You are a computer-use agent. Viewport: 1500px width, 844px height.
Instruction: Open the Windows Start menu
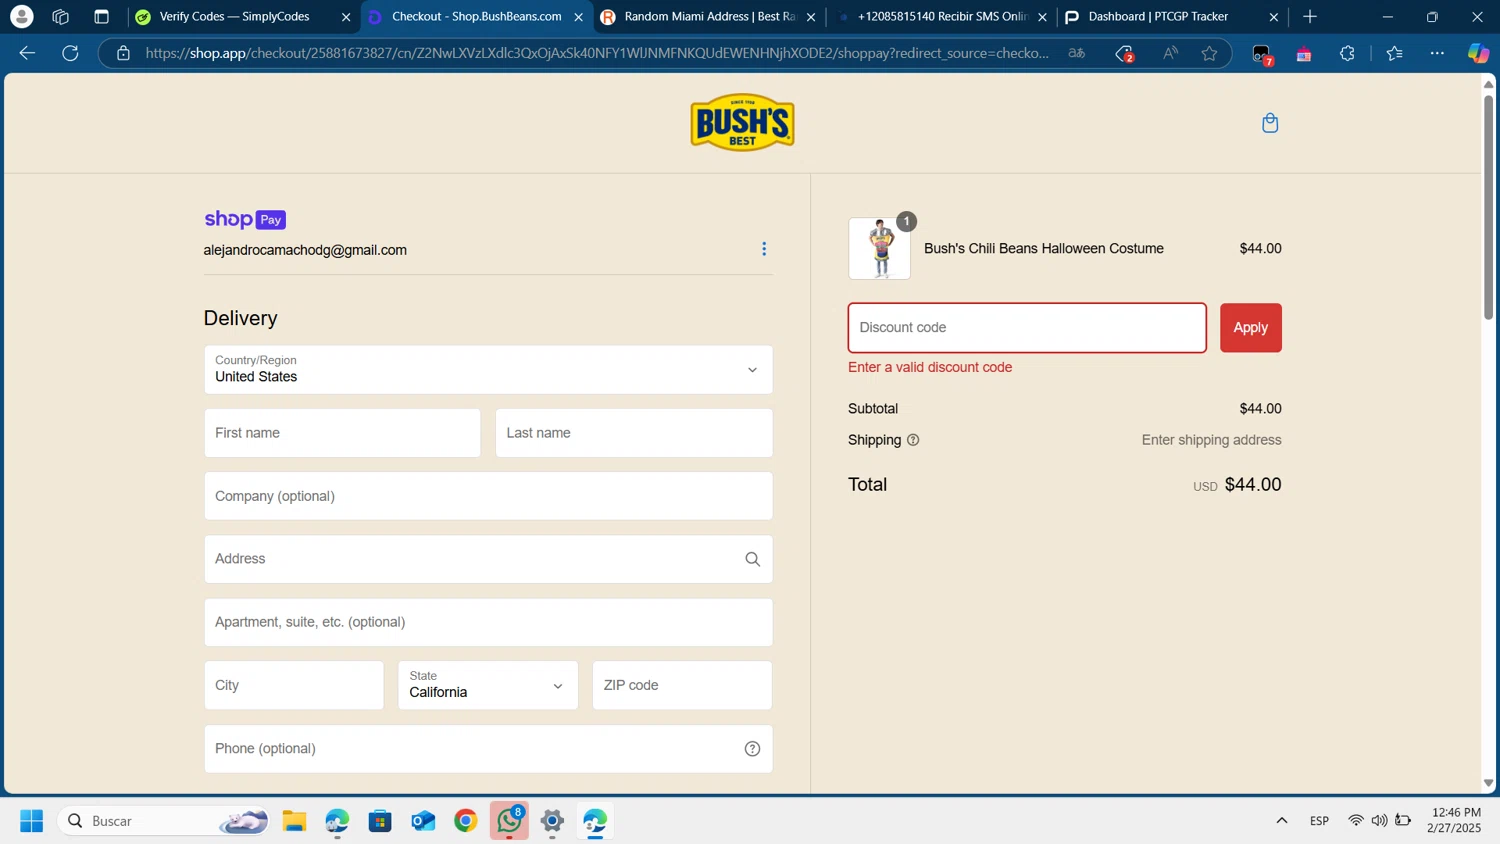[x=31, y=821]
